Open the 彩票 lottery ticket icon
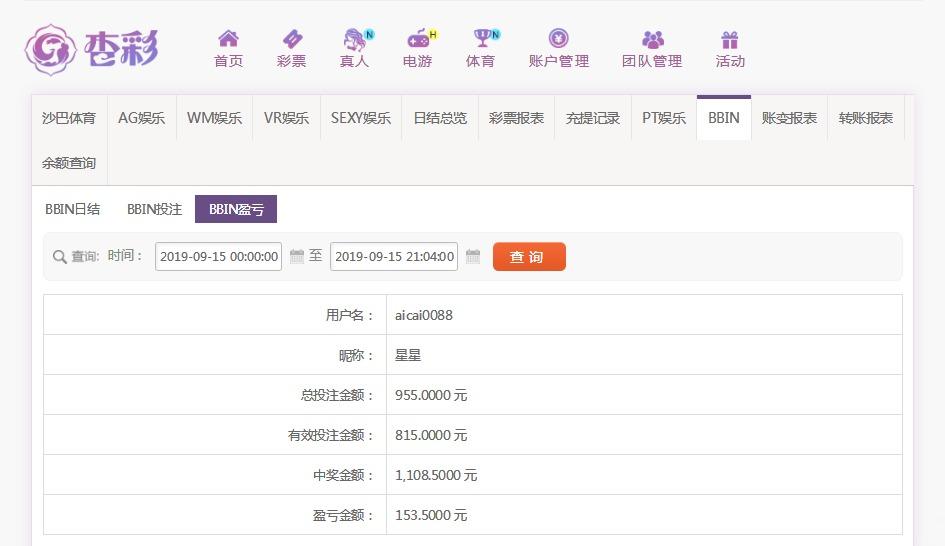Screen dimensions: 945x546 (x=291, y=40)
